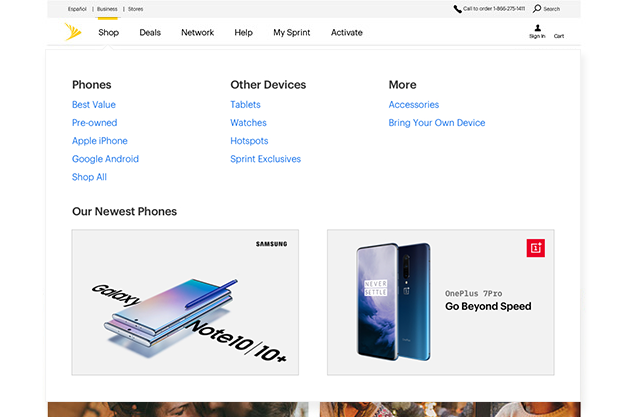Click the phone call-to-order icon
Viewport: 625px width, 417px height.
click(457, 9)
